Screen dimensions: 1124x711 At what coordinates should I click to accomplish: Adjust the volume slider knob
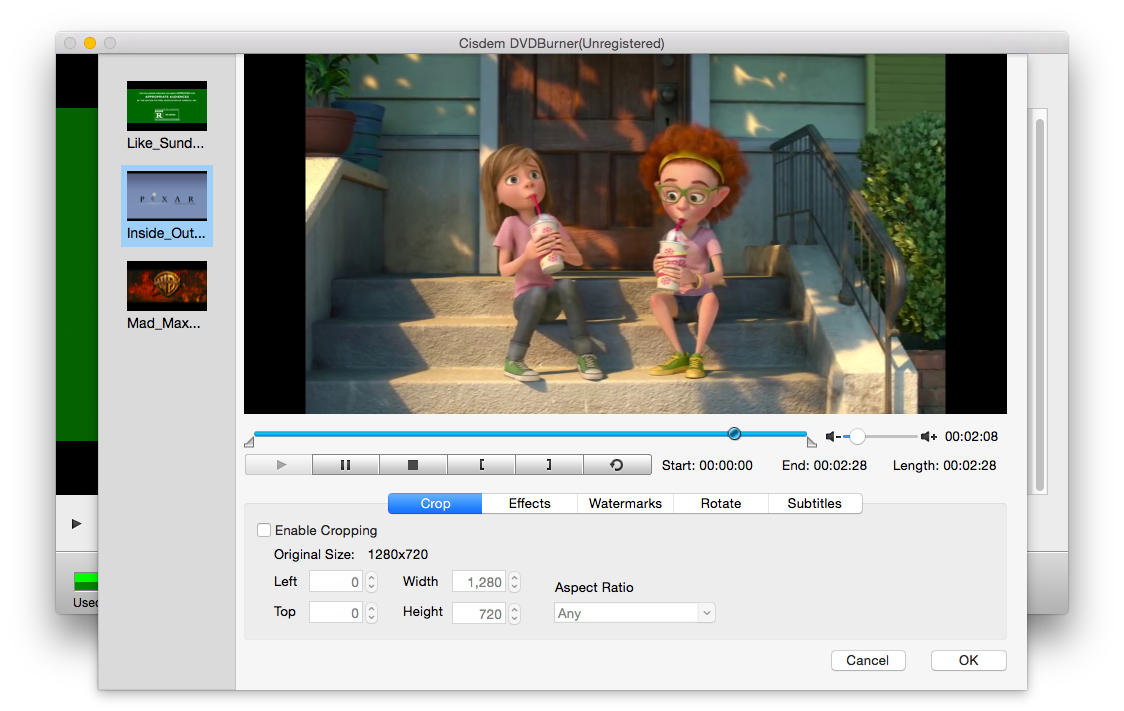(857, 436)
